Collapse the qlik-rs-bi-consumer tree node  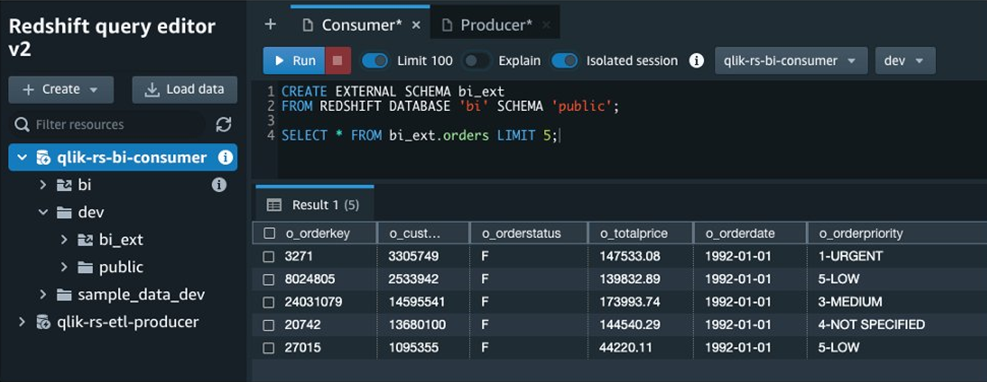pos(23,157)
